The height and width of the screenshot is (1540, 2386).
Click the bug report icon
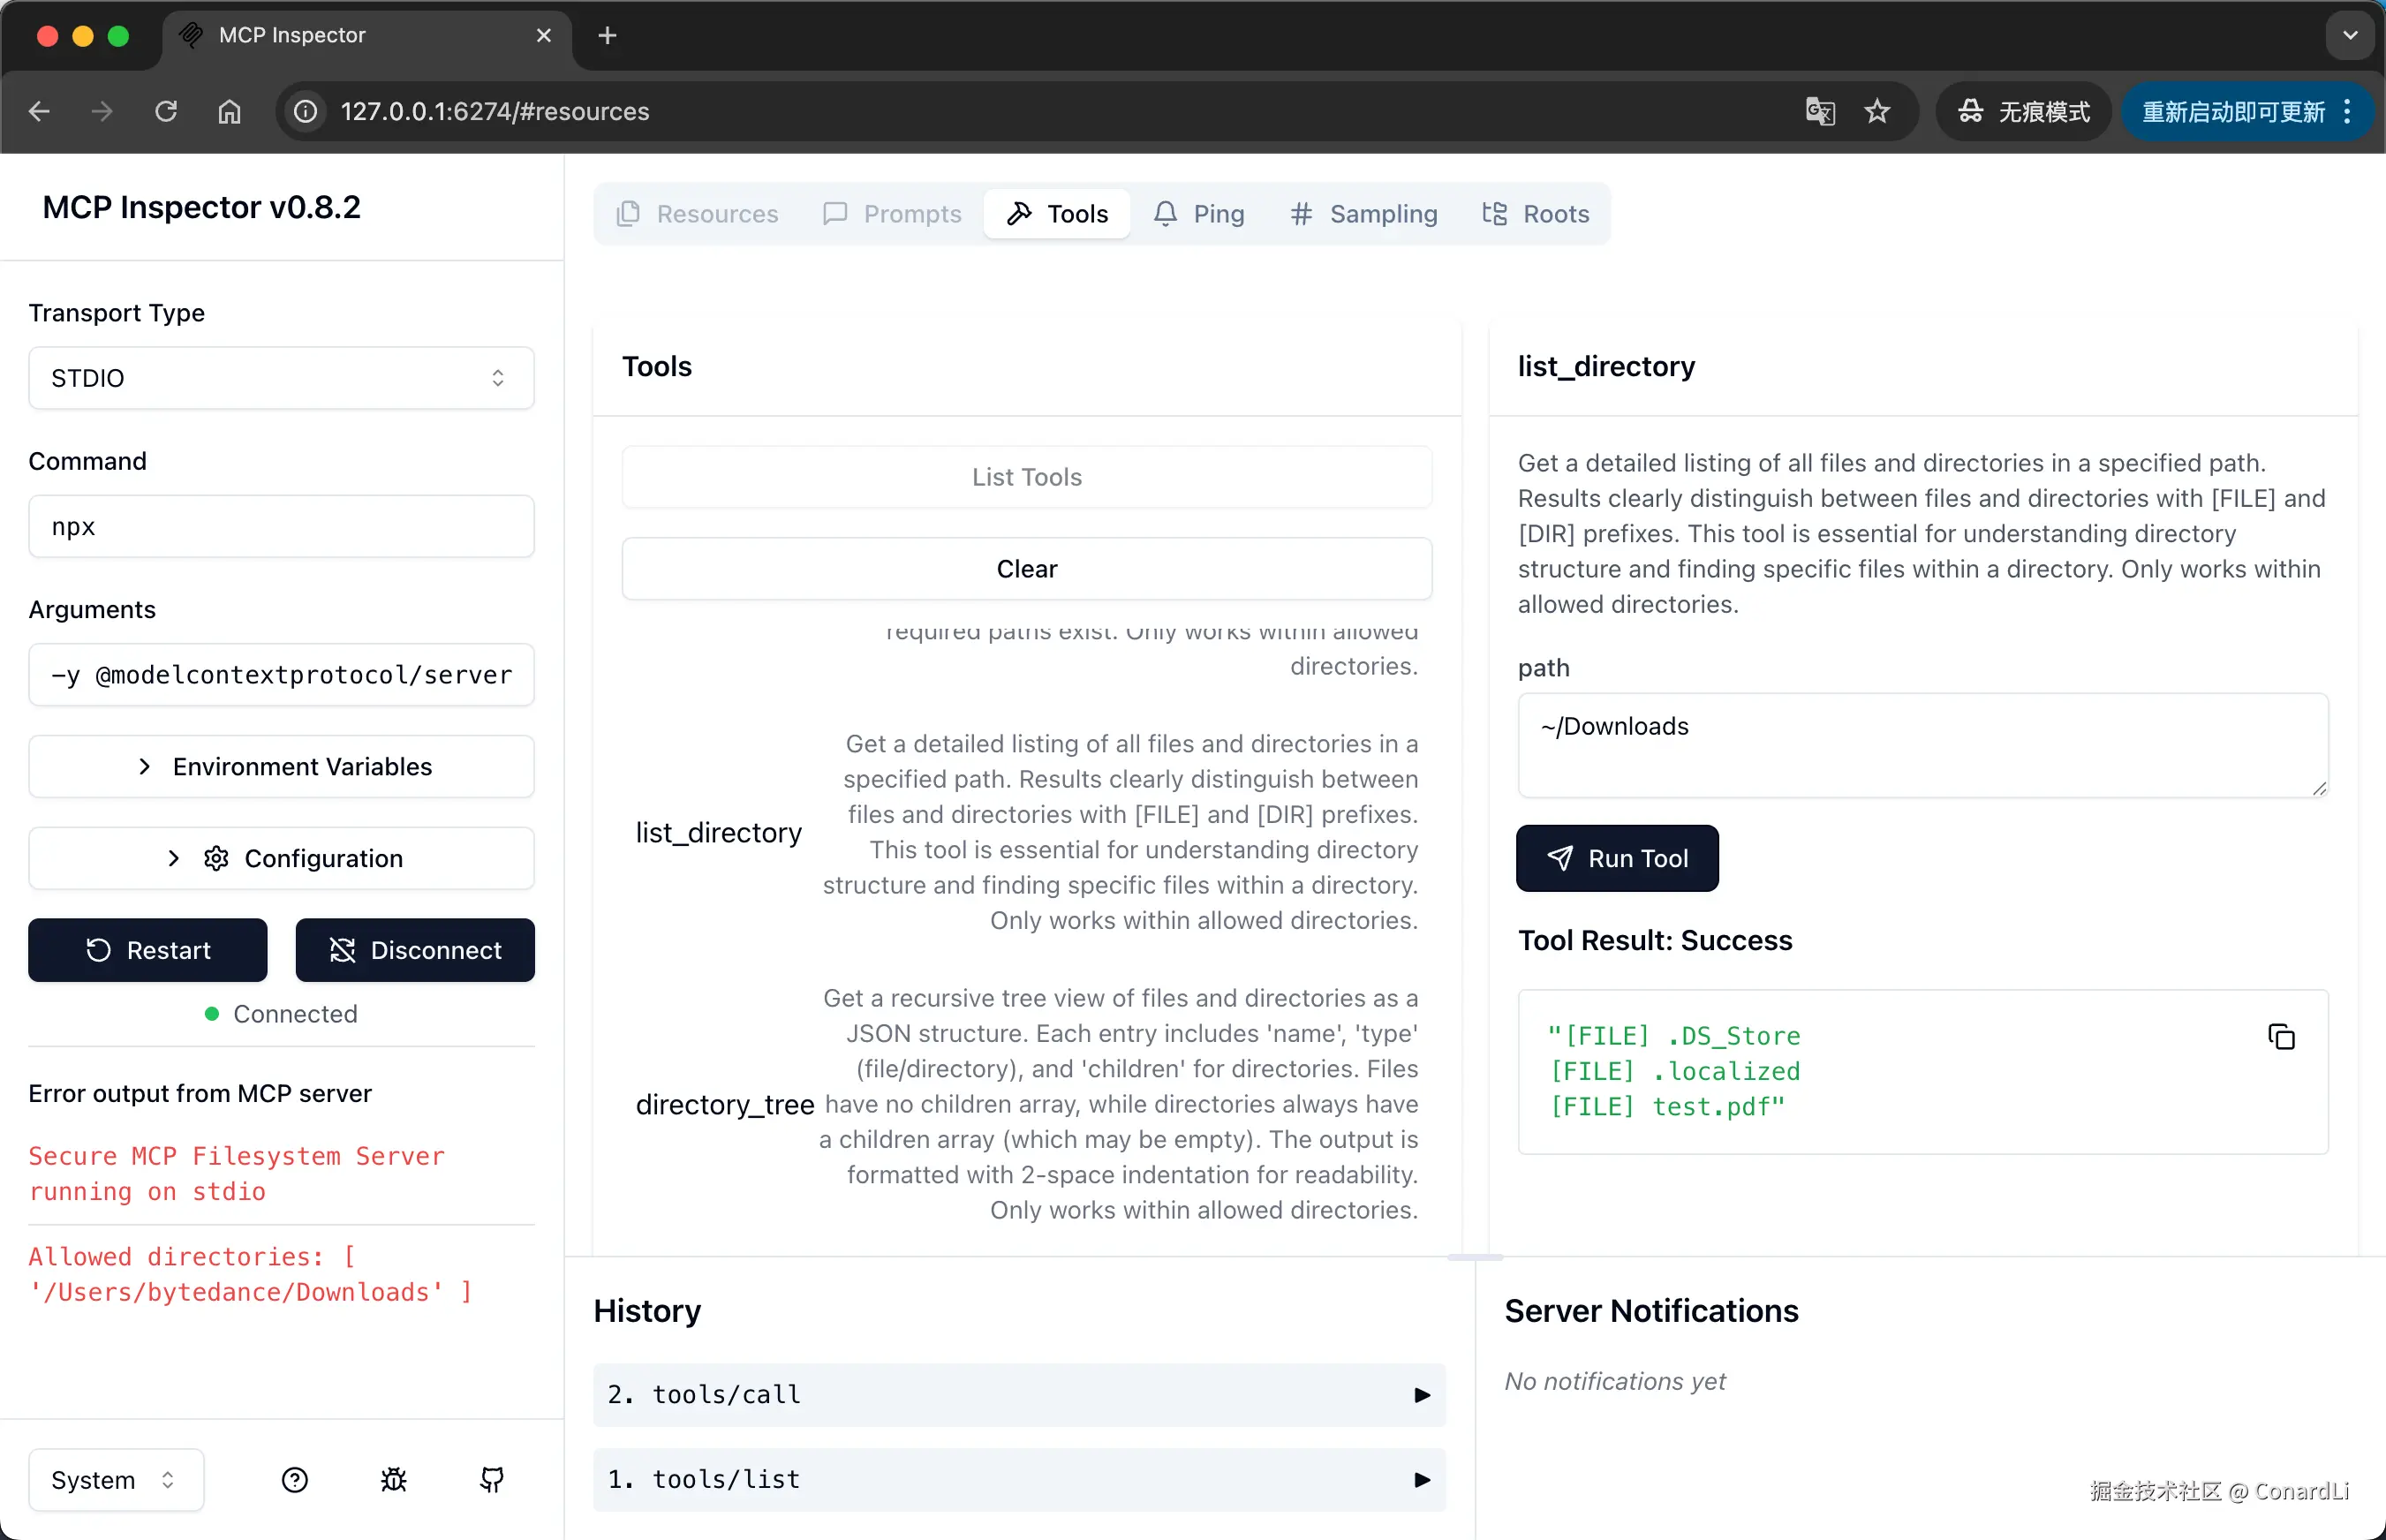[393, 1479]
